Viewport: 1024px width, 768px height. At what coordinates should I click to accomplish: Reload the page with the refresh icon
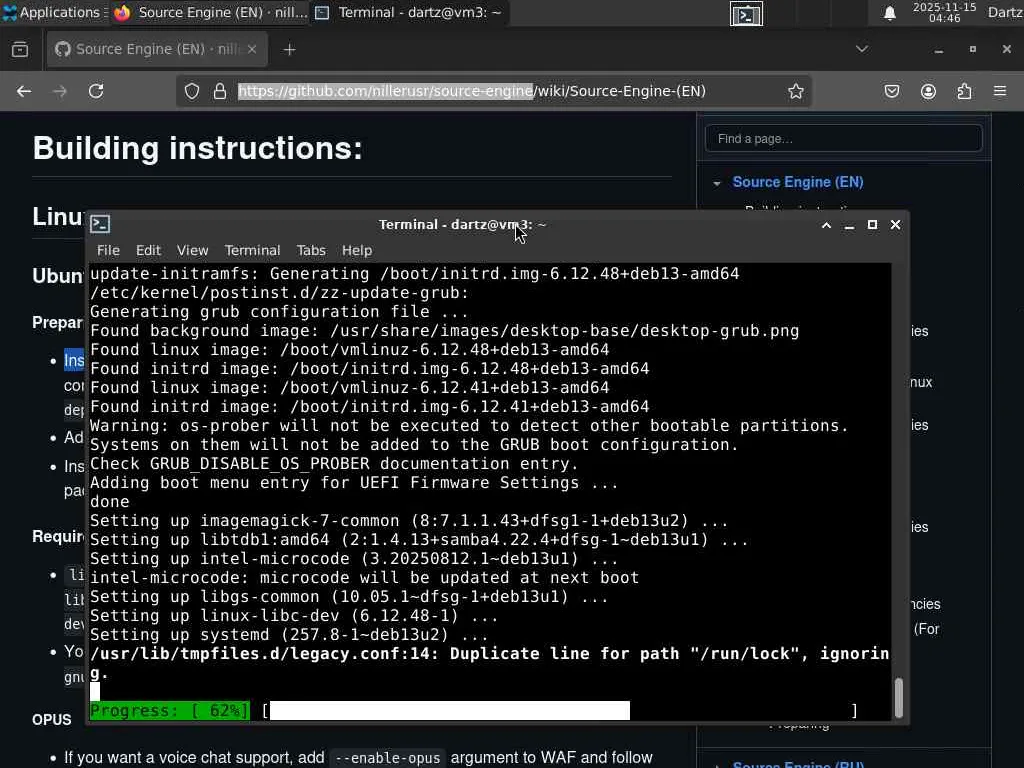point(96,91)
